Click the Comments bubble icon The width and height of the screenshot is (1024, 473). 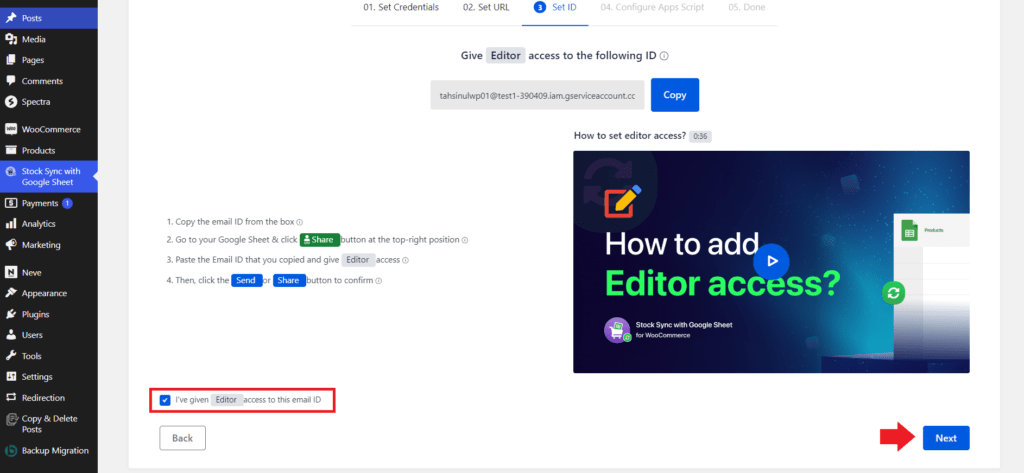tap(10, 81)
